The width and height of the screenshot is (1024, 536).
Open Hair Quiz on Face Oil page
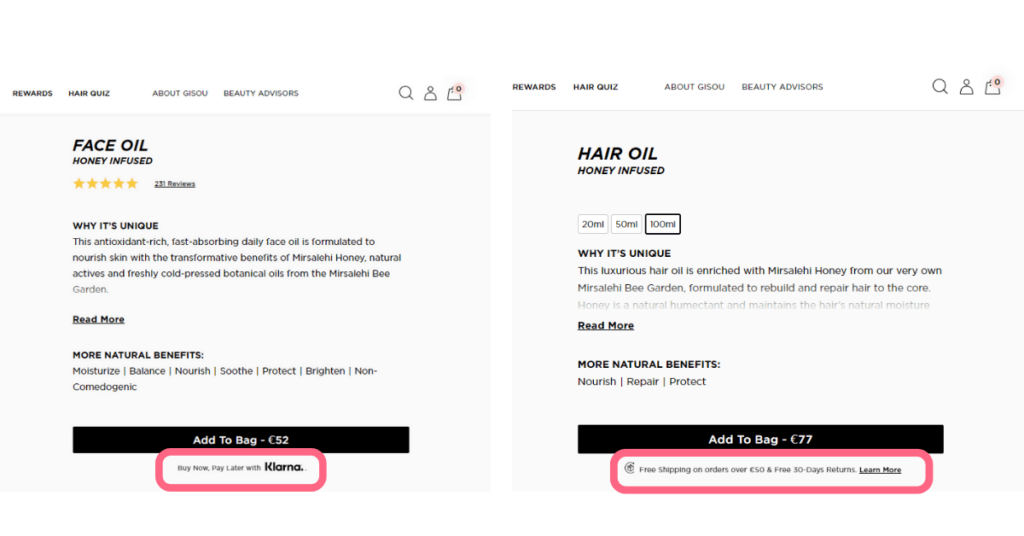click(x=89, y=93)
